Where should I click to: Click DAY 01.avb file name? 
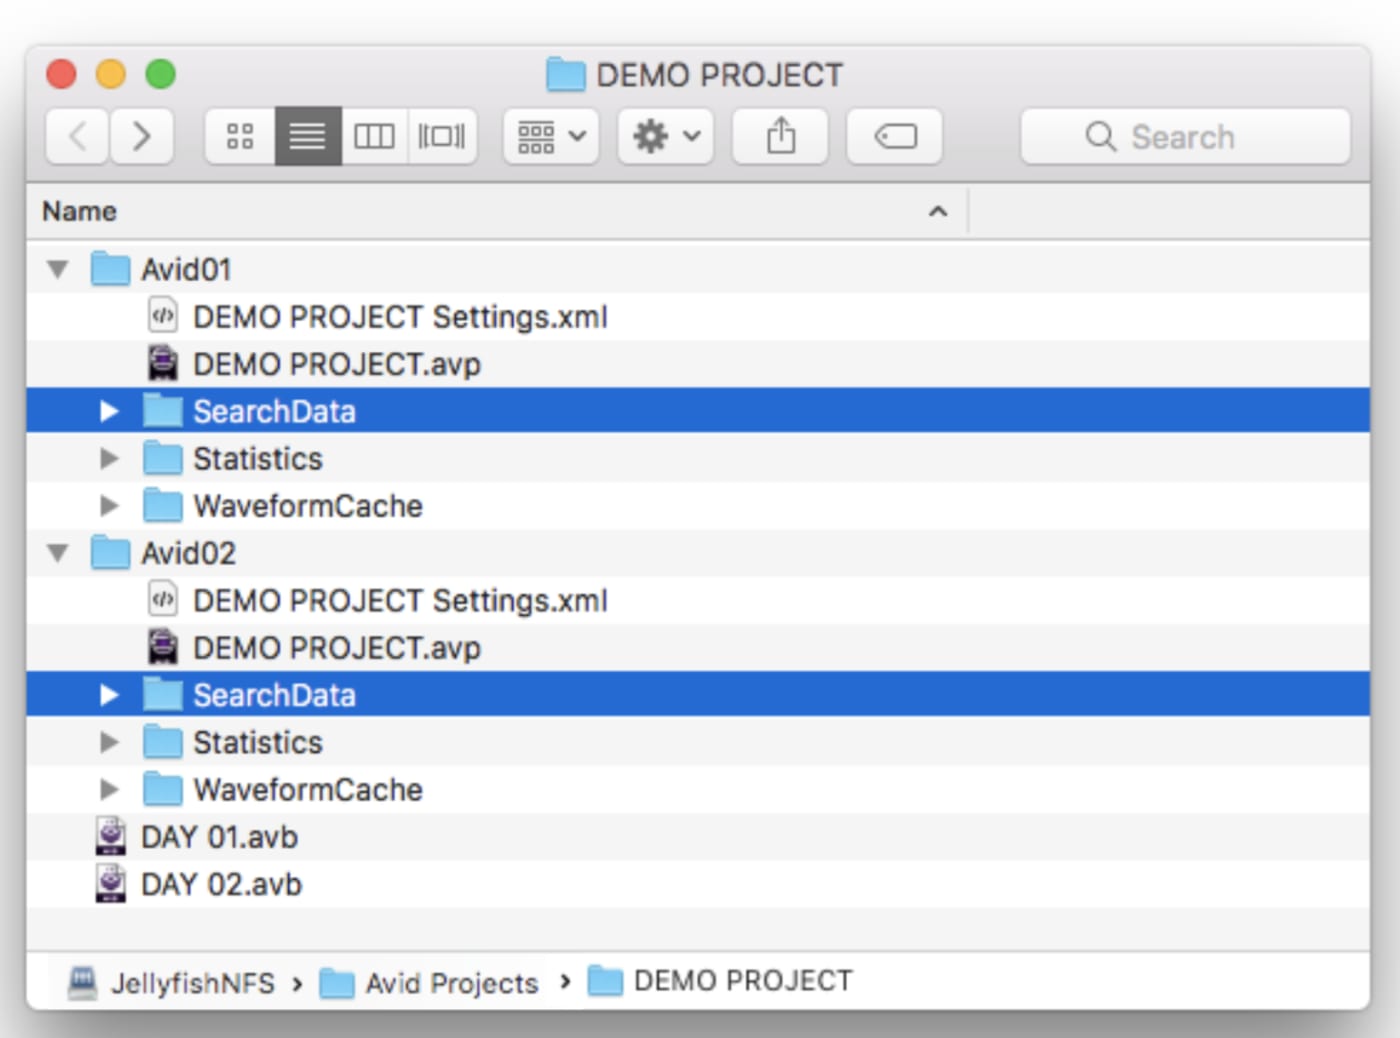[219, 837]
